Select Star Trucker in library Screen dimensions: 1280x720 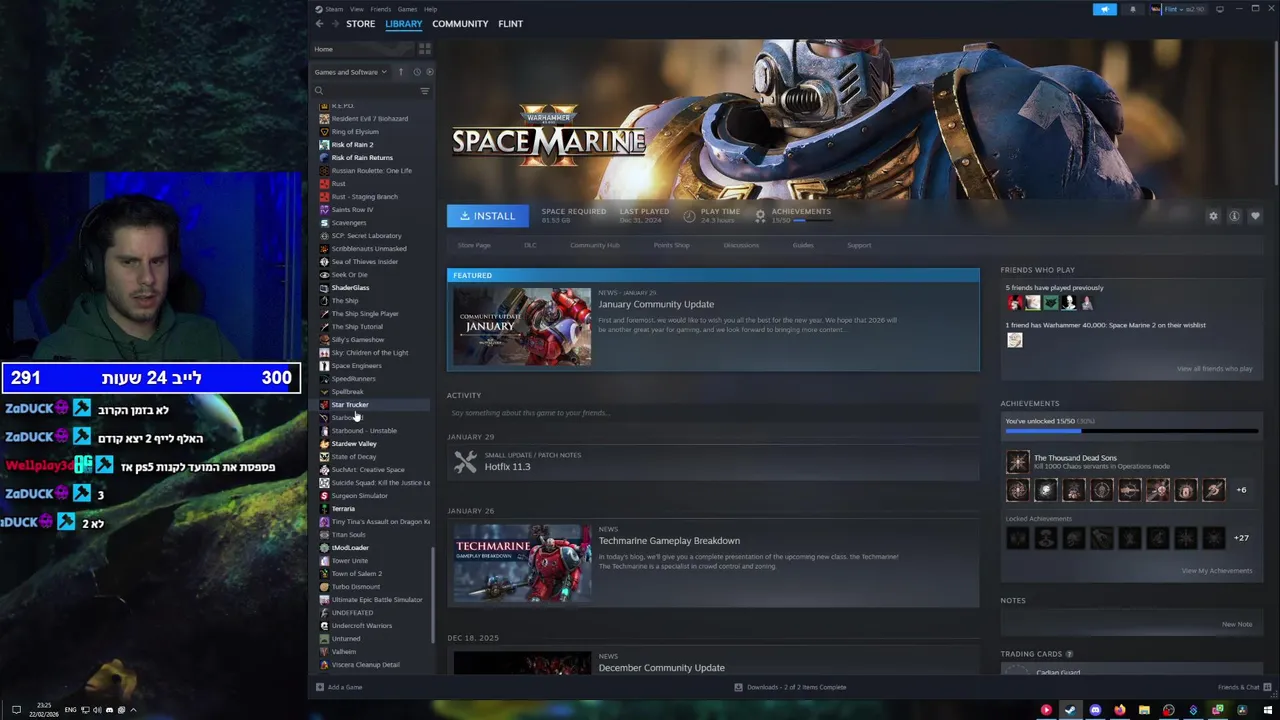[350, 405]
